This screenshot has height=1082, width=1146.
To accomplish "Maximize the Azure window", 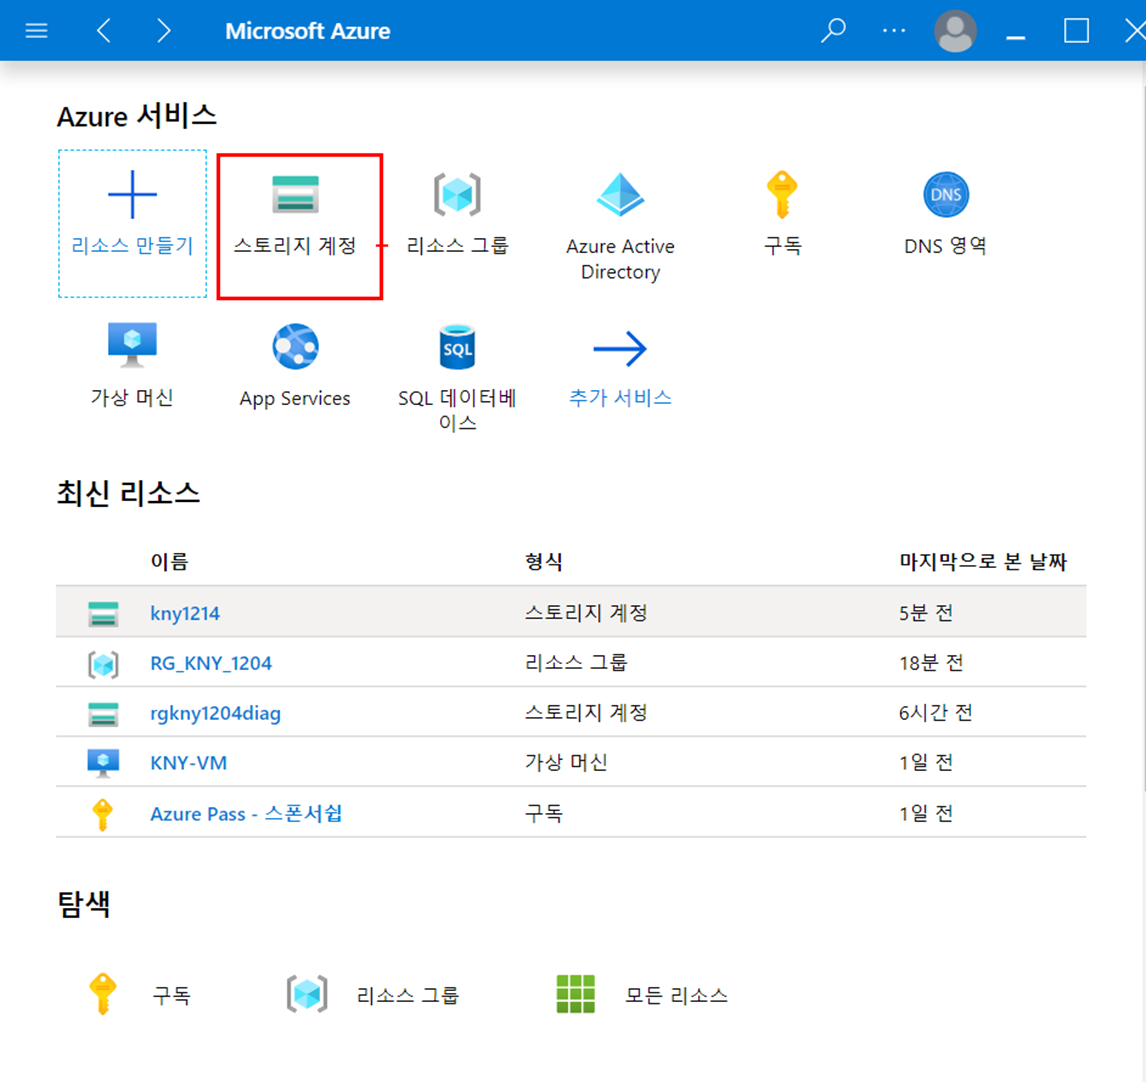I will pos(1077,31).
